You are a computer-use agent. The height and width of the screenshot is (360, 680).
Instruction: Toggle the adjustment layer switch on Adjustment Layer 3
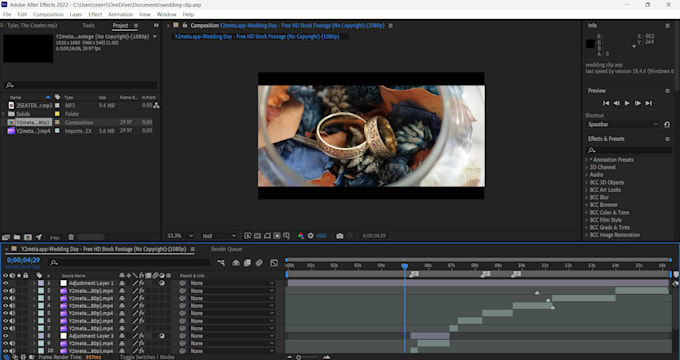162,336
